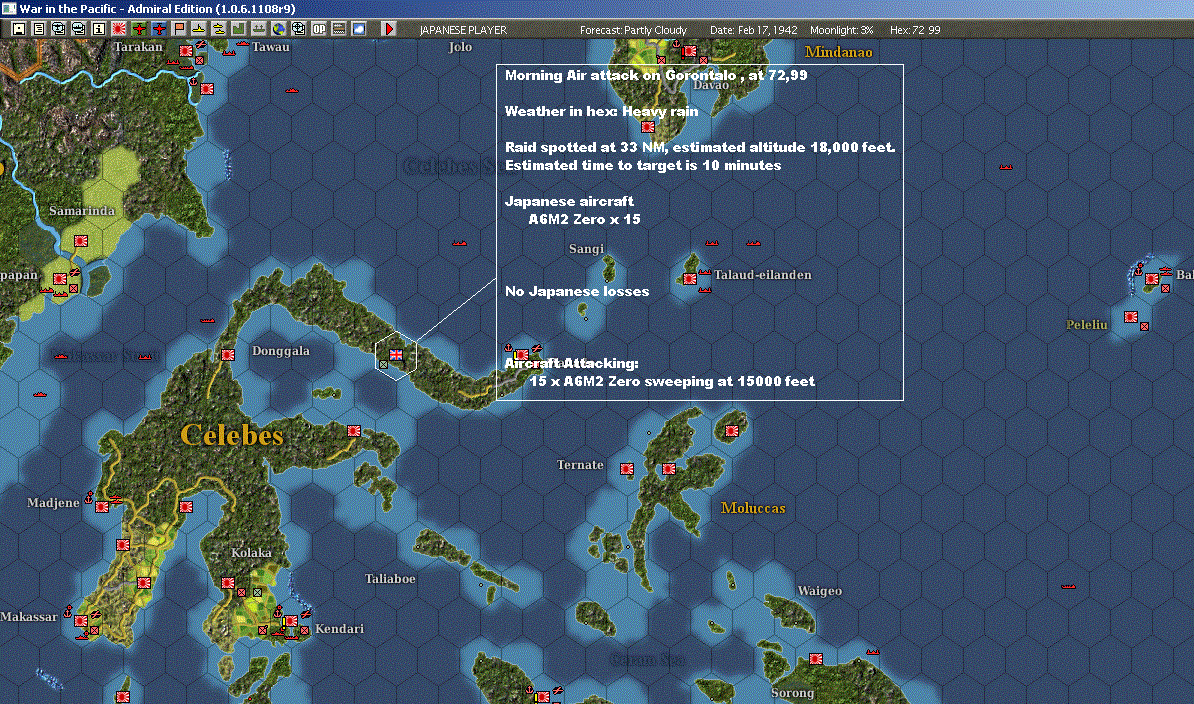Click the green land shape toolbar icon

click(239, 29)
